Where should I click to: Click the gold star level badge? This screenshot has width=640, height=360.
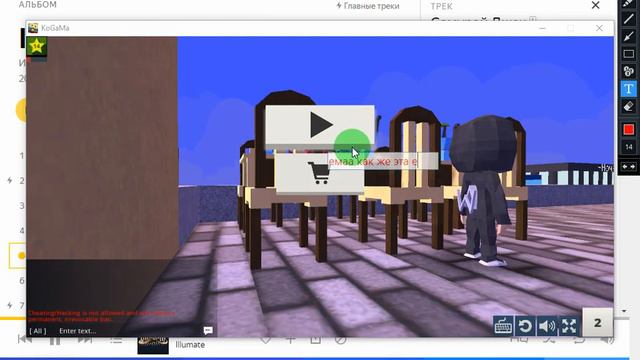(37, 46)
